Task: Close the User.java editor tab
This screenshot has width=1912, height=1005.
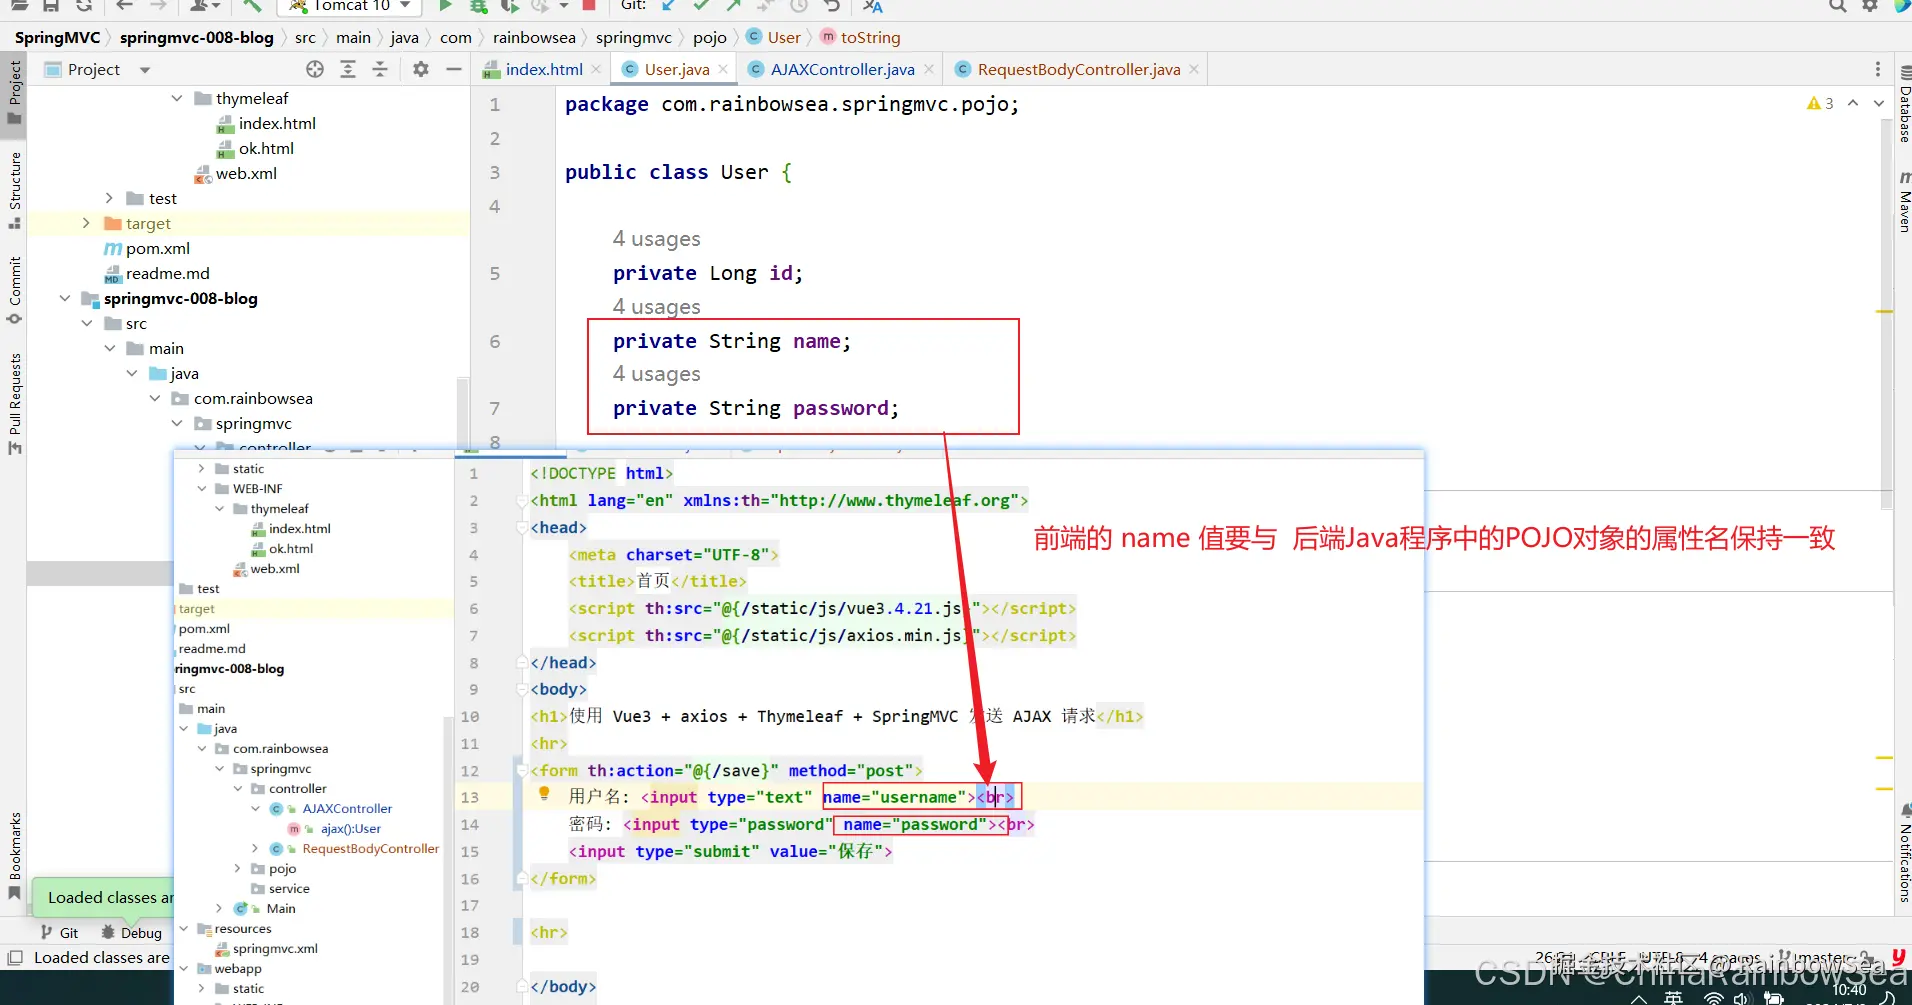Action: [723, 69]
